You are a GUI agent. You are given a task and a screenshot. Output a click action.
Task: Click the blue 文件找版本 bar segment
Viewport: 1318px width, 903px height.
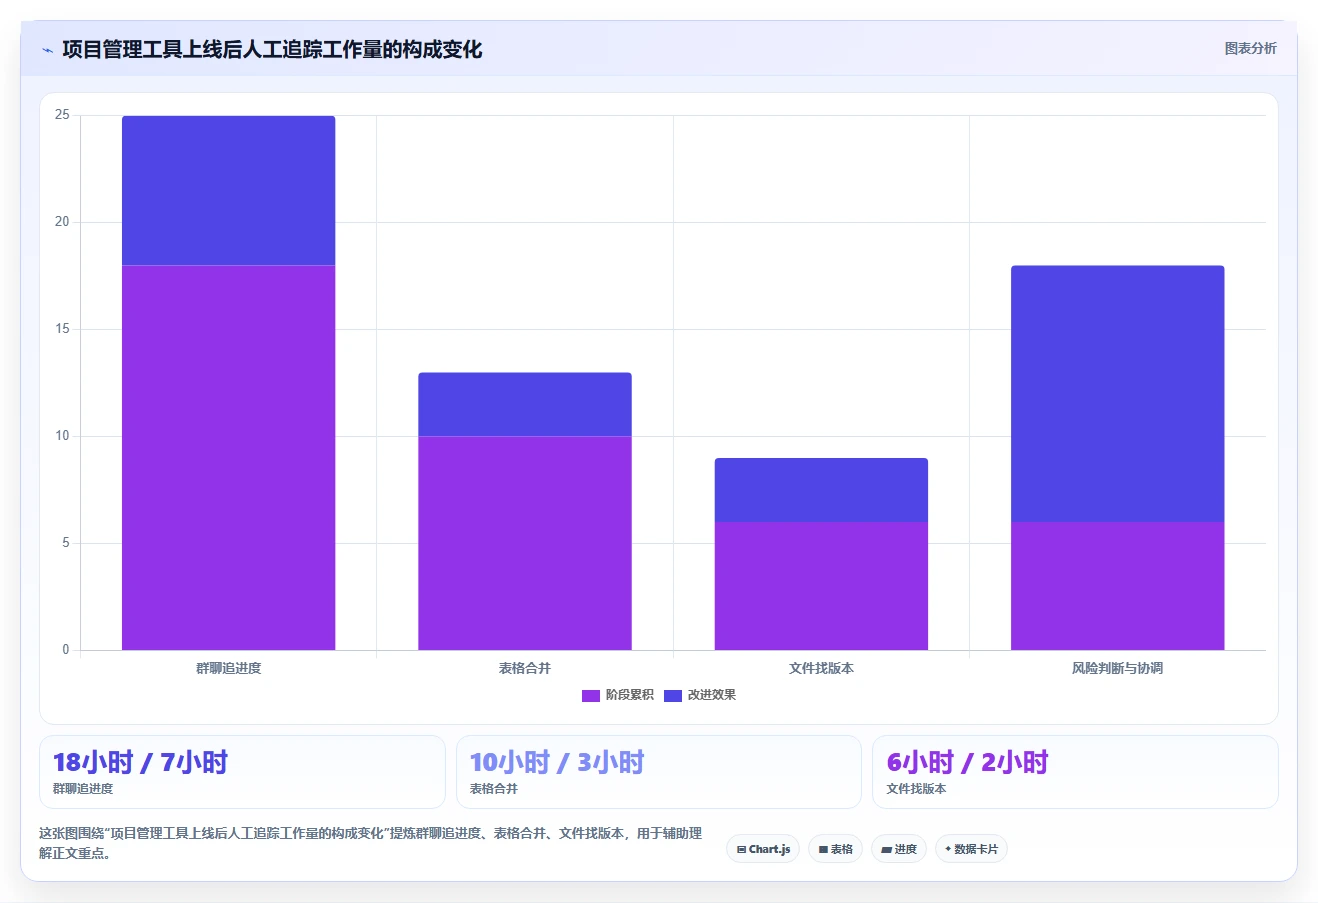click(x=821, y=490)
